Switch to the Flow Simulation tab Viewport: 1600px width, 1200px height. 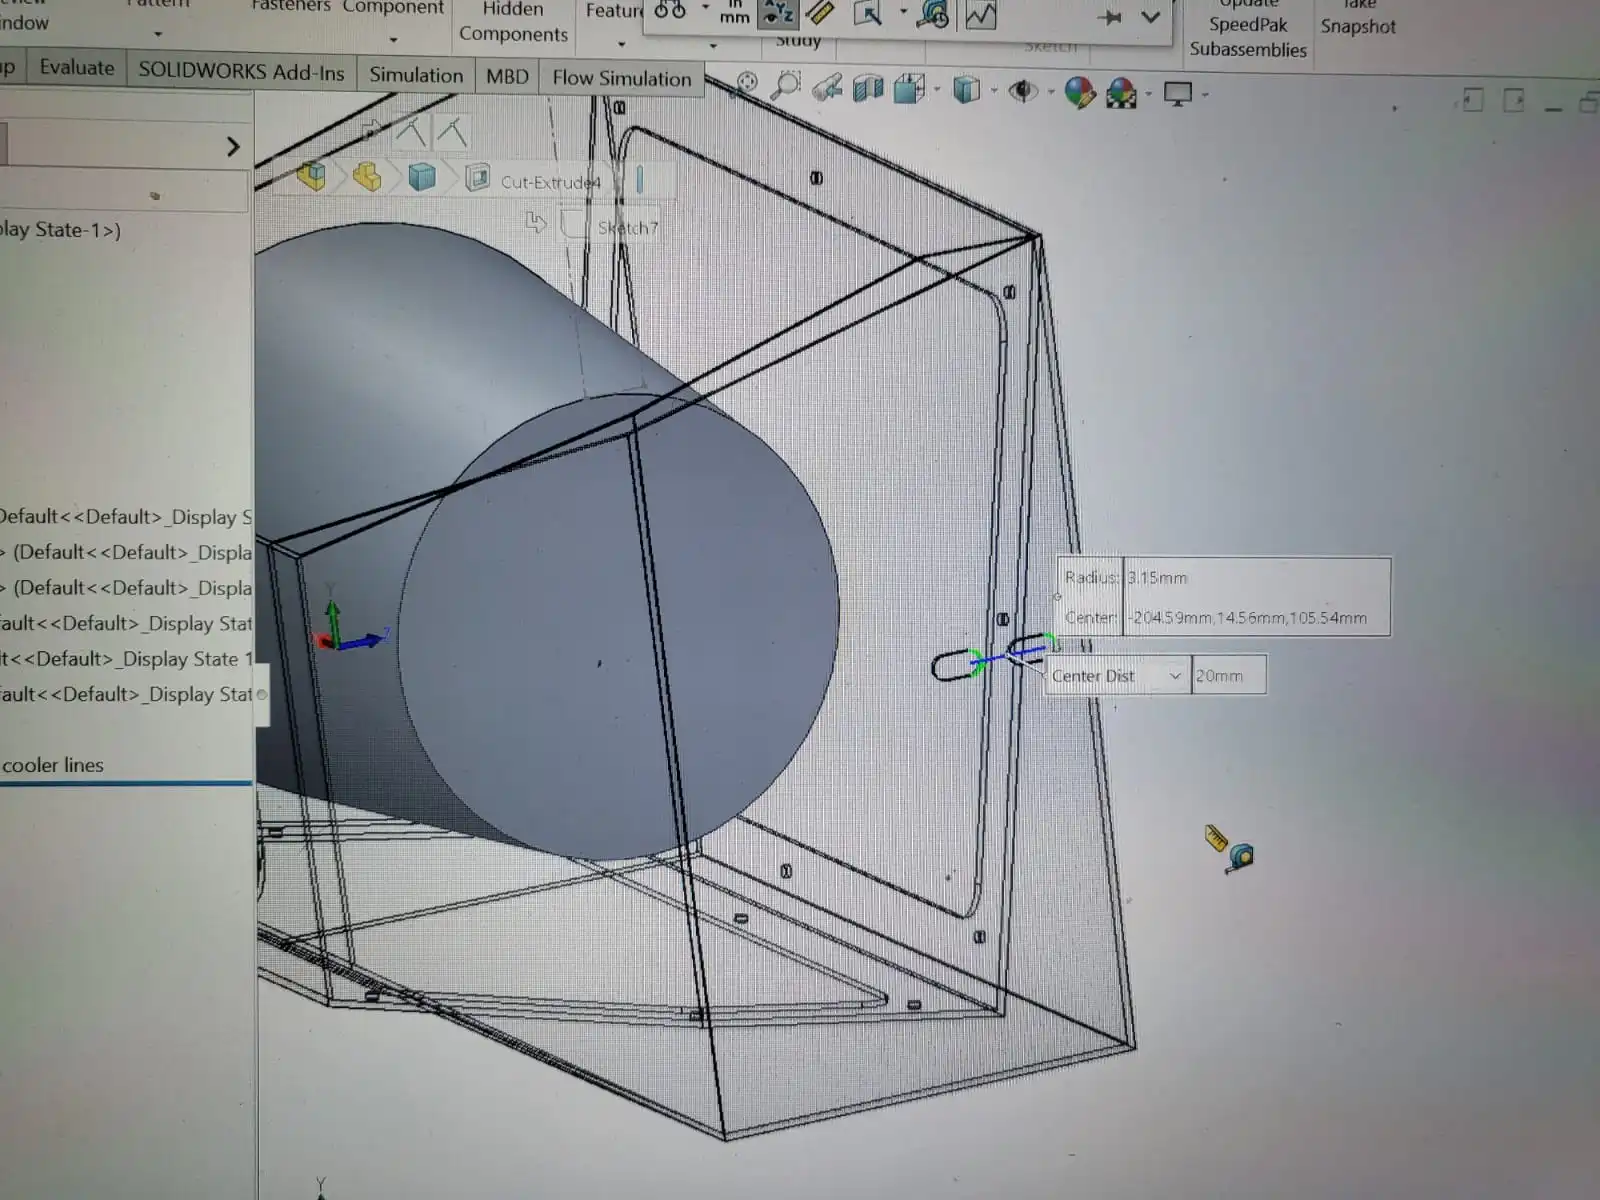pos(621,79)
